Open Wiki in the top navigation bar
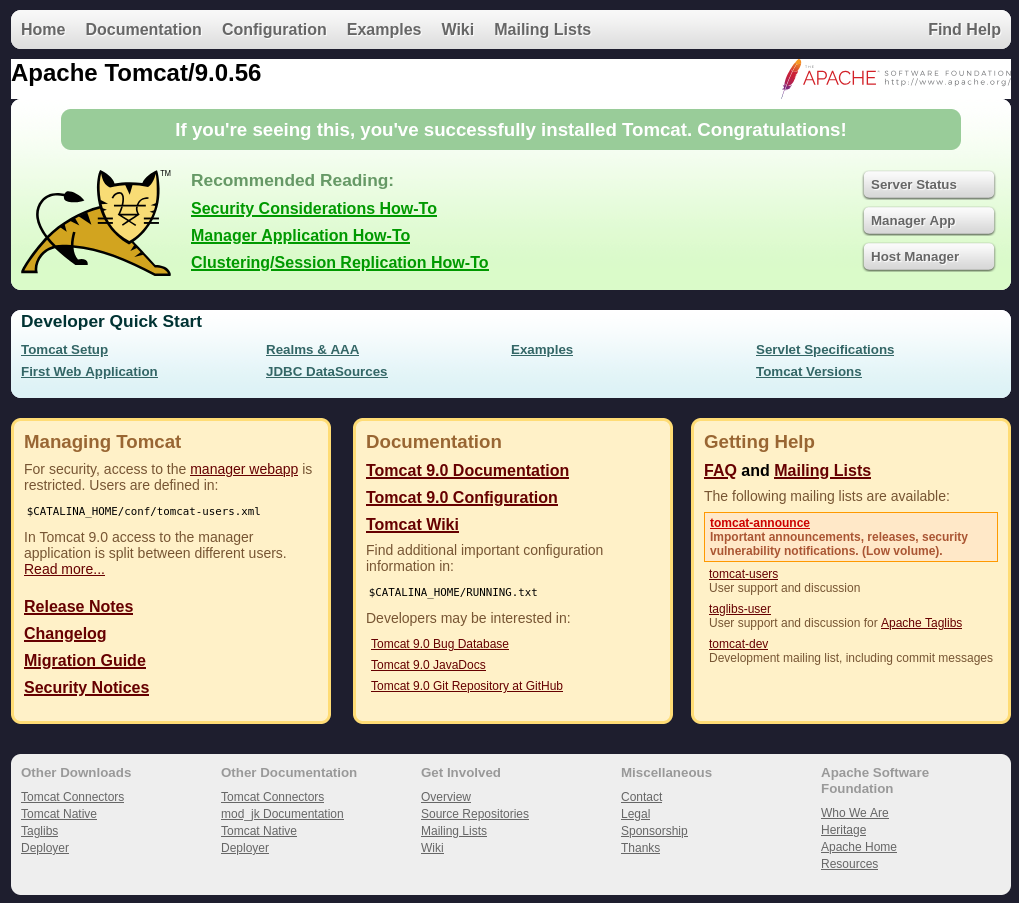Screen dimensions: 1019x903 (458, 29)
